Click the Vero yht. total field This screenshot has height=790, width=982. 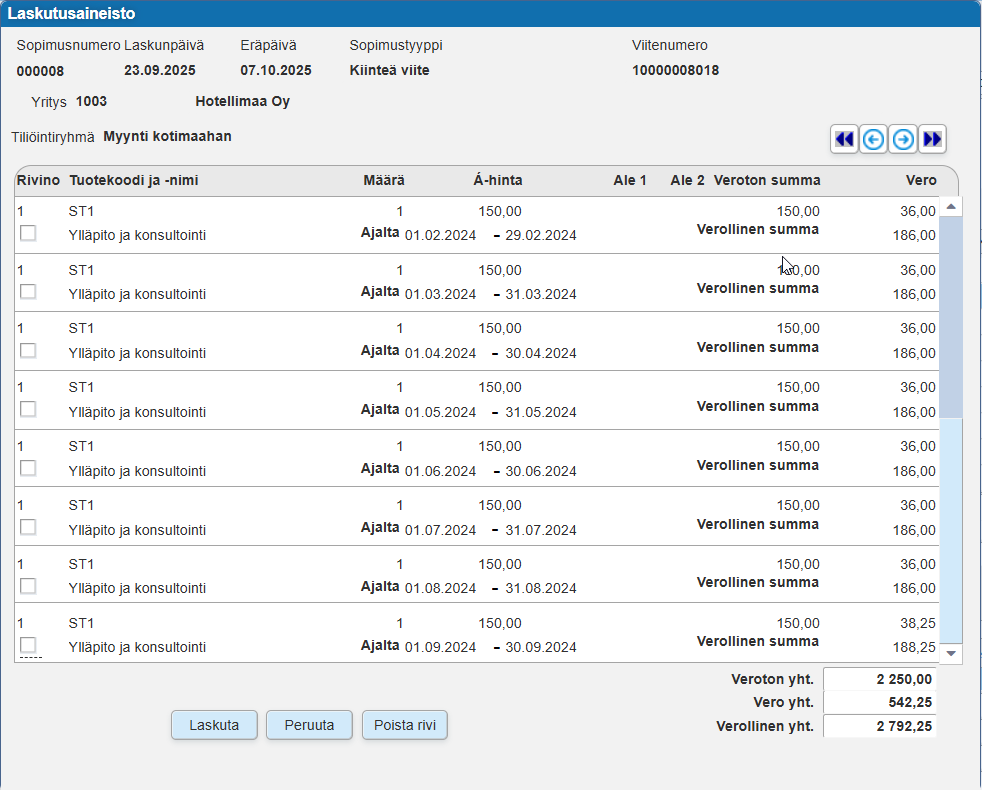click(879, 702)
